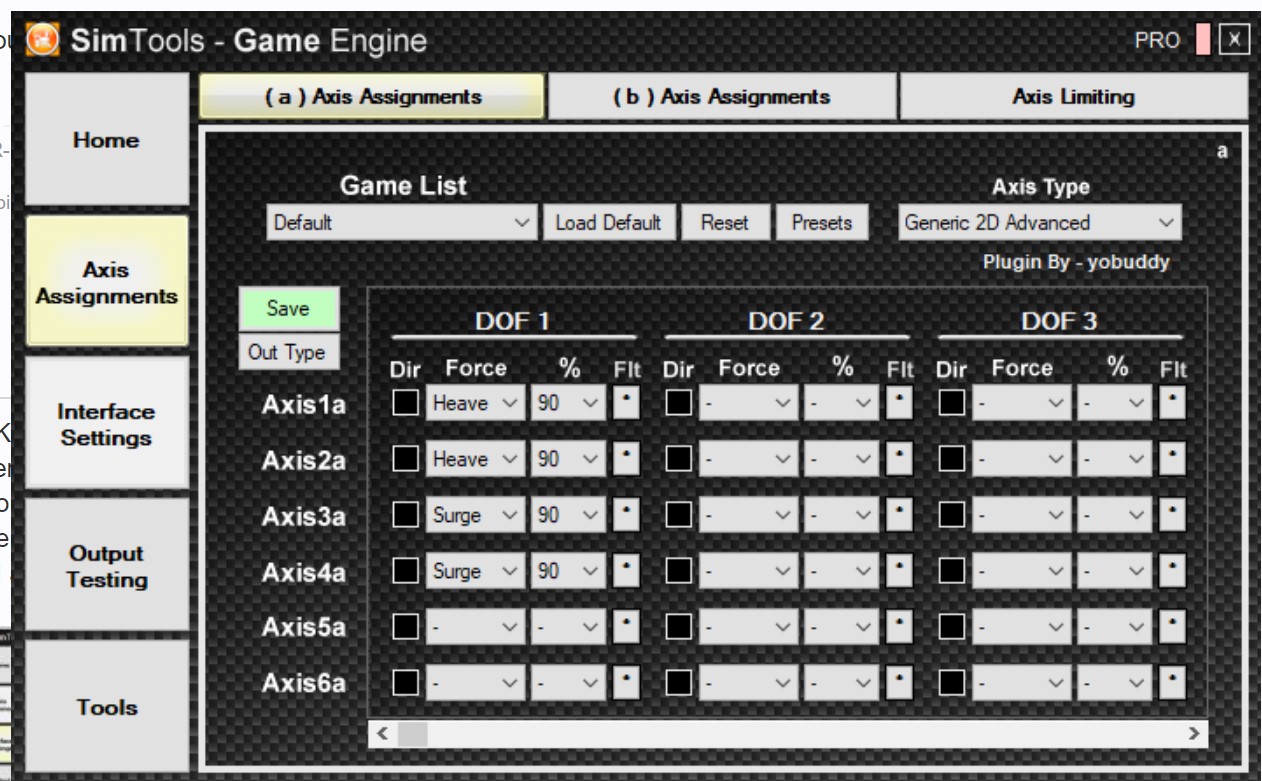Click Axis5a DOF 3 Flt filter button

point(1173,627)
